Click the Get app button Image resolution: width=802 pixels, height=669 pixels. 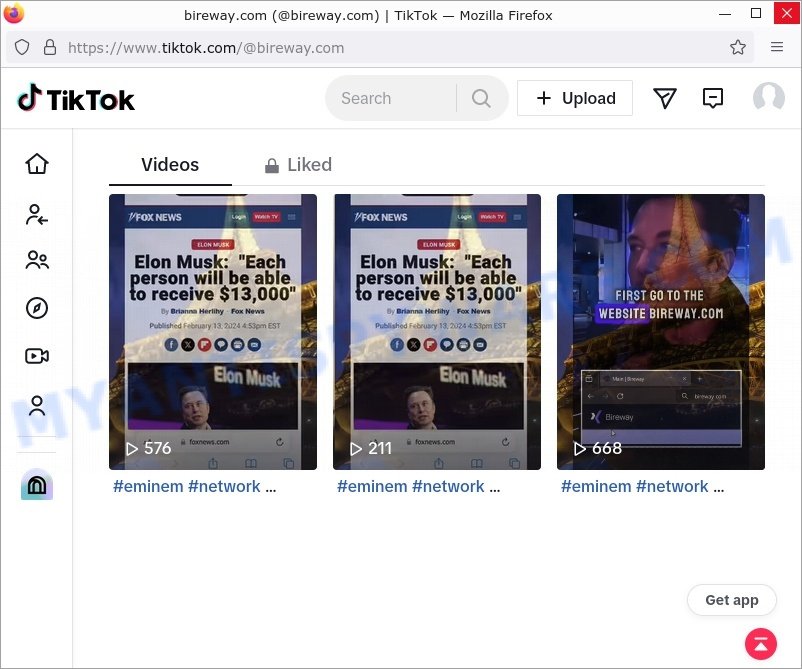[732, 600]
